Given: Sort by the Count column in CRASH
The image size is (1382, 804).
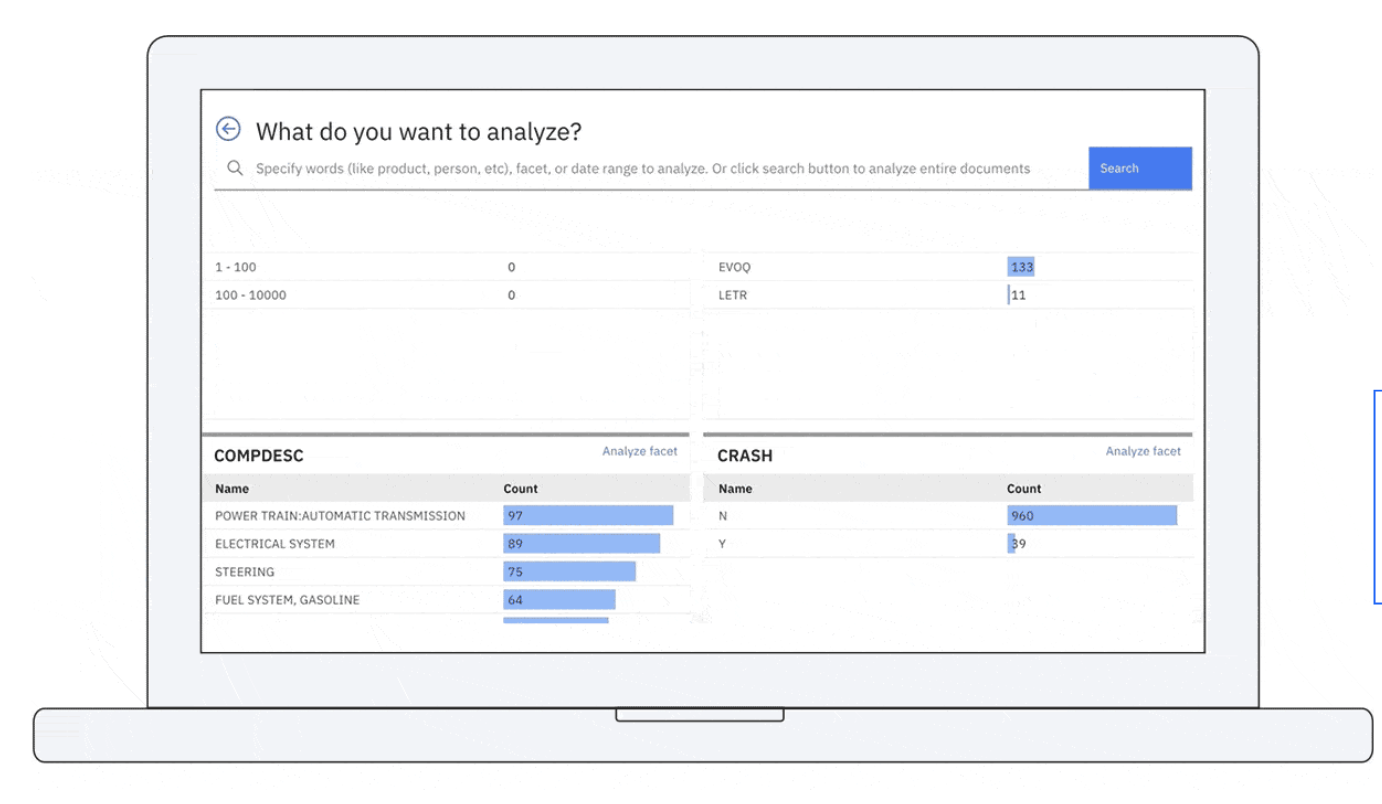Looking at the screenshot, I should click(x=1024, y=488).
